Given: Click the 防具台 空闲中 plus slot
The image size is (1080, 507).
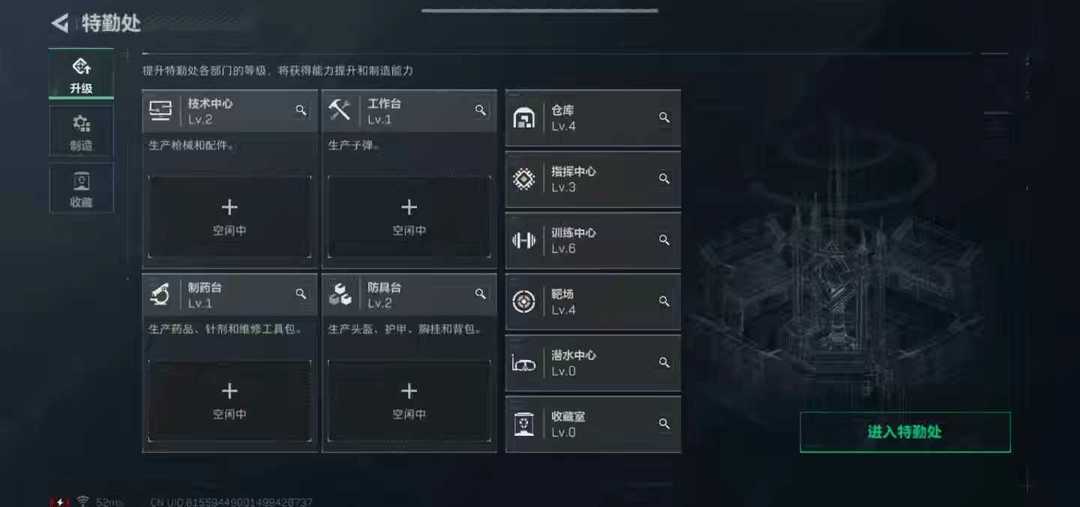Looking at the screenshot, I should (x=409, y=400).
